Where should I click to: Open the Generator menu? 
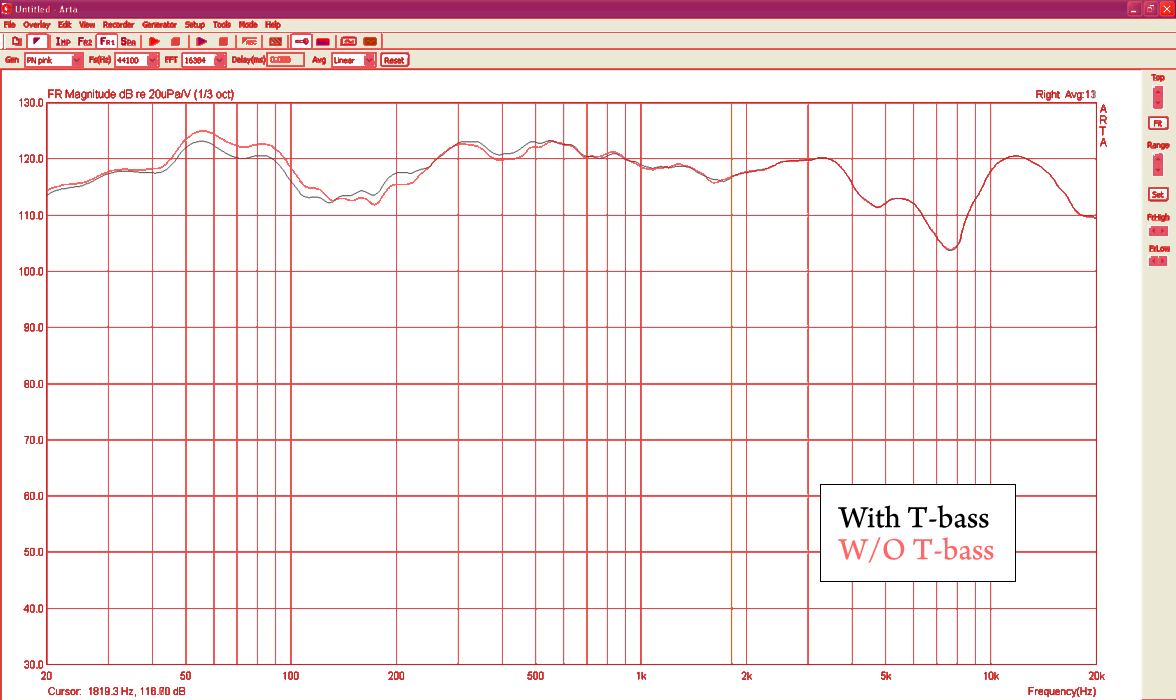pyautogui.click(x=159, y=25)
